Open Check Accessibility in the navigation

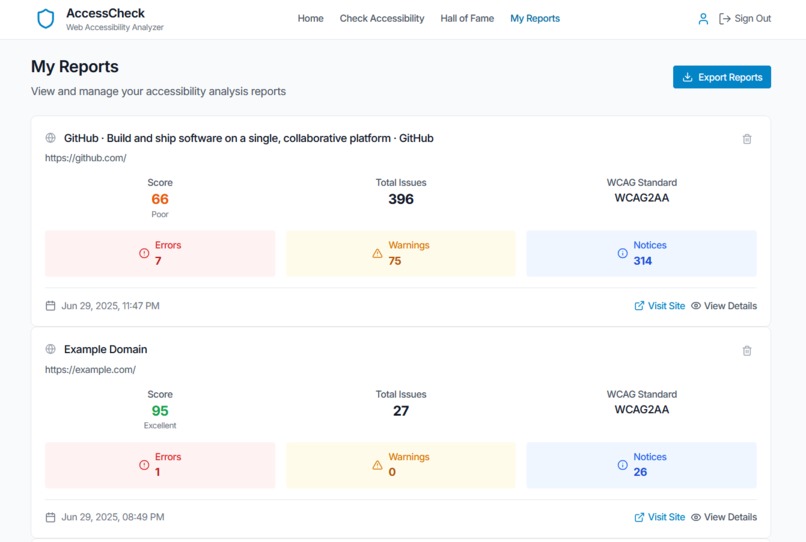coord(382,19)
